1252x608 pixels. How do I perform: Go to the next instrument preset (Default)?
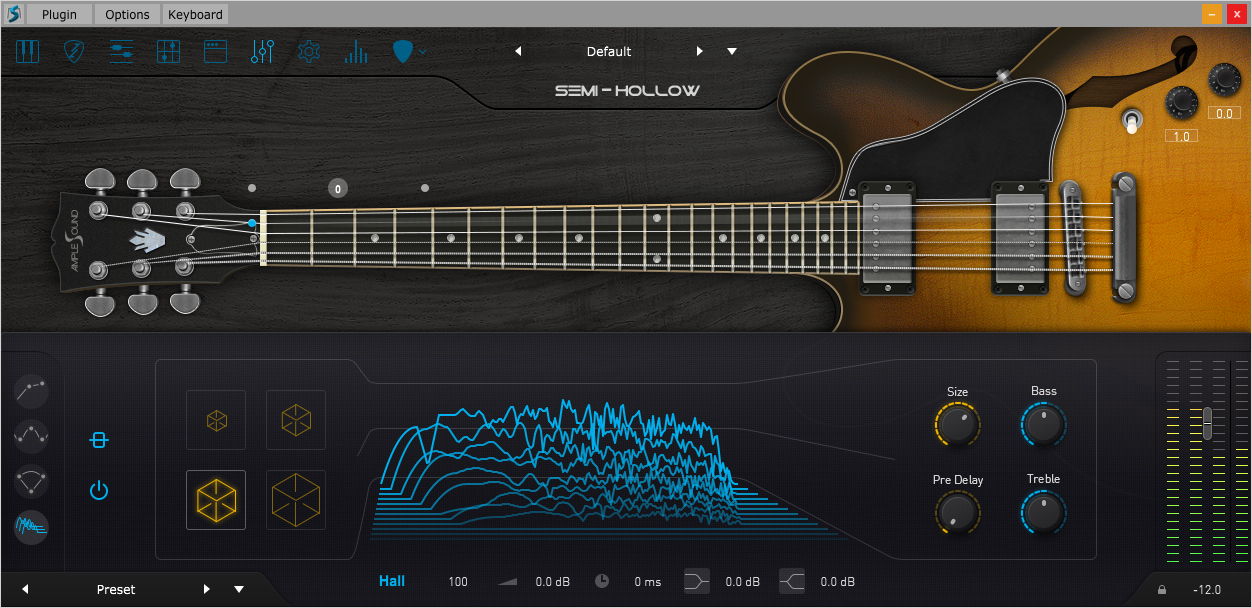(x=699, y=51)
